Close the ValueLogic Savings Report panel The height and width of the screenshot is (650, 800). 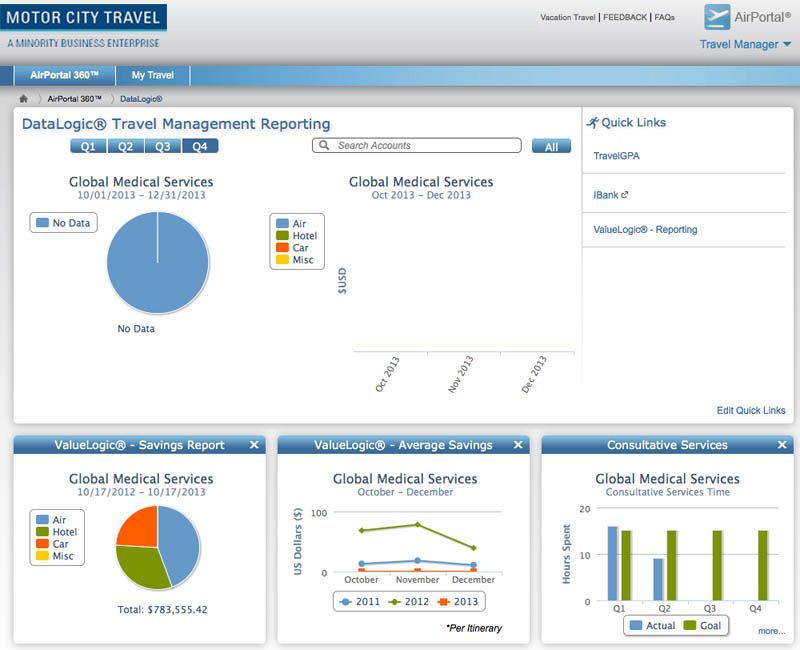[254, 445]
